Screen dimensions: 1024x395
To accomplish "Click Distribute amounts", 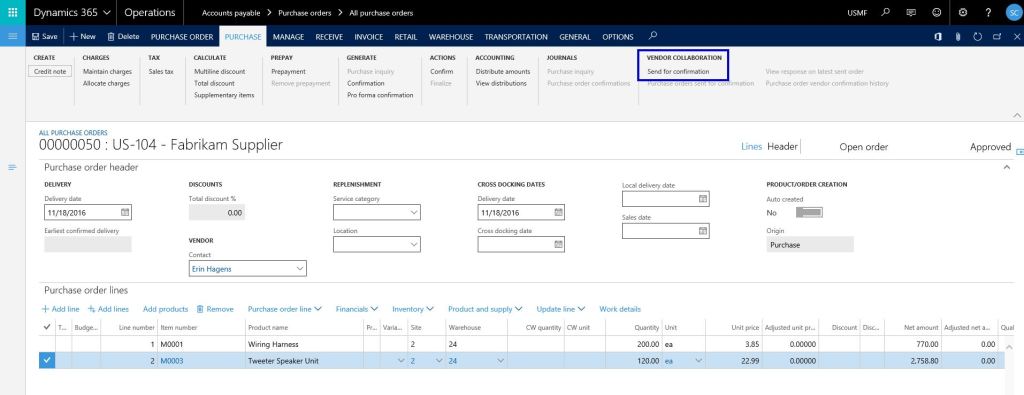I will pyautogui.click(x=503, y=72).
